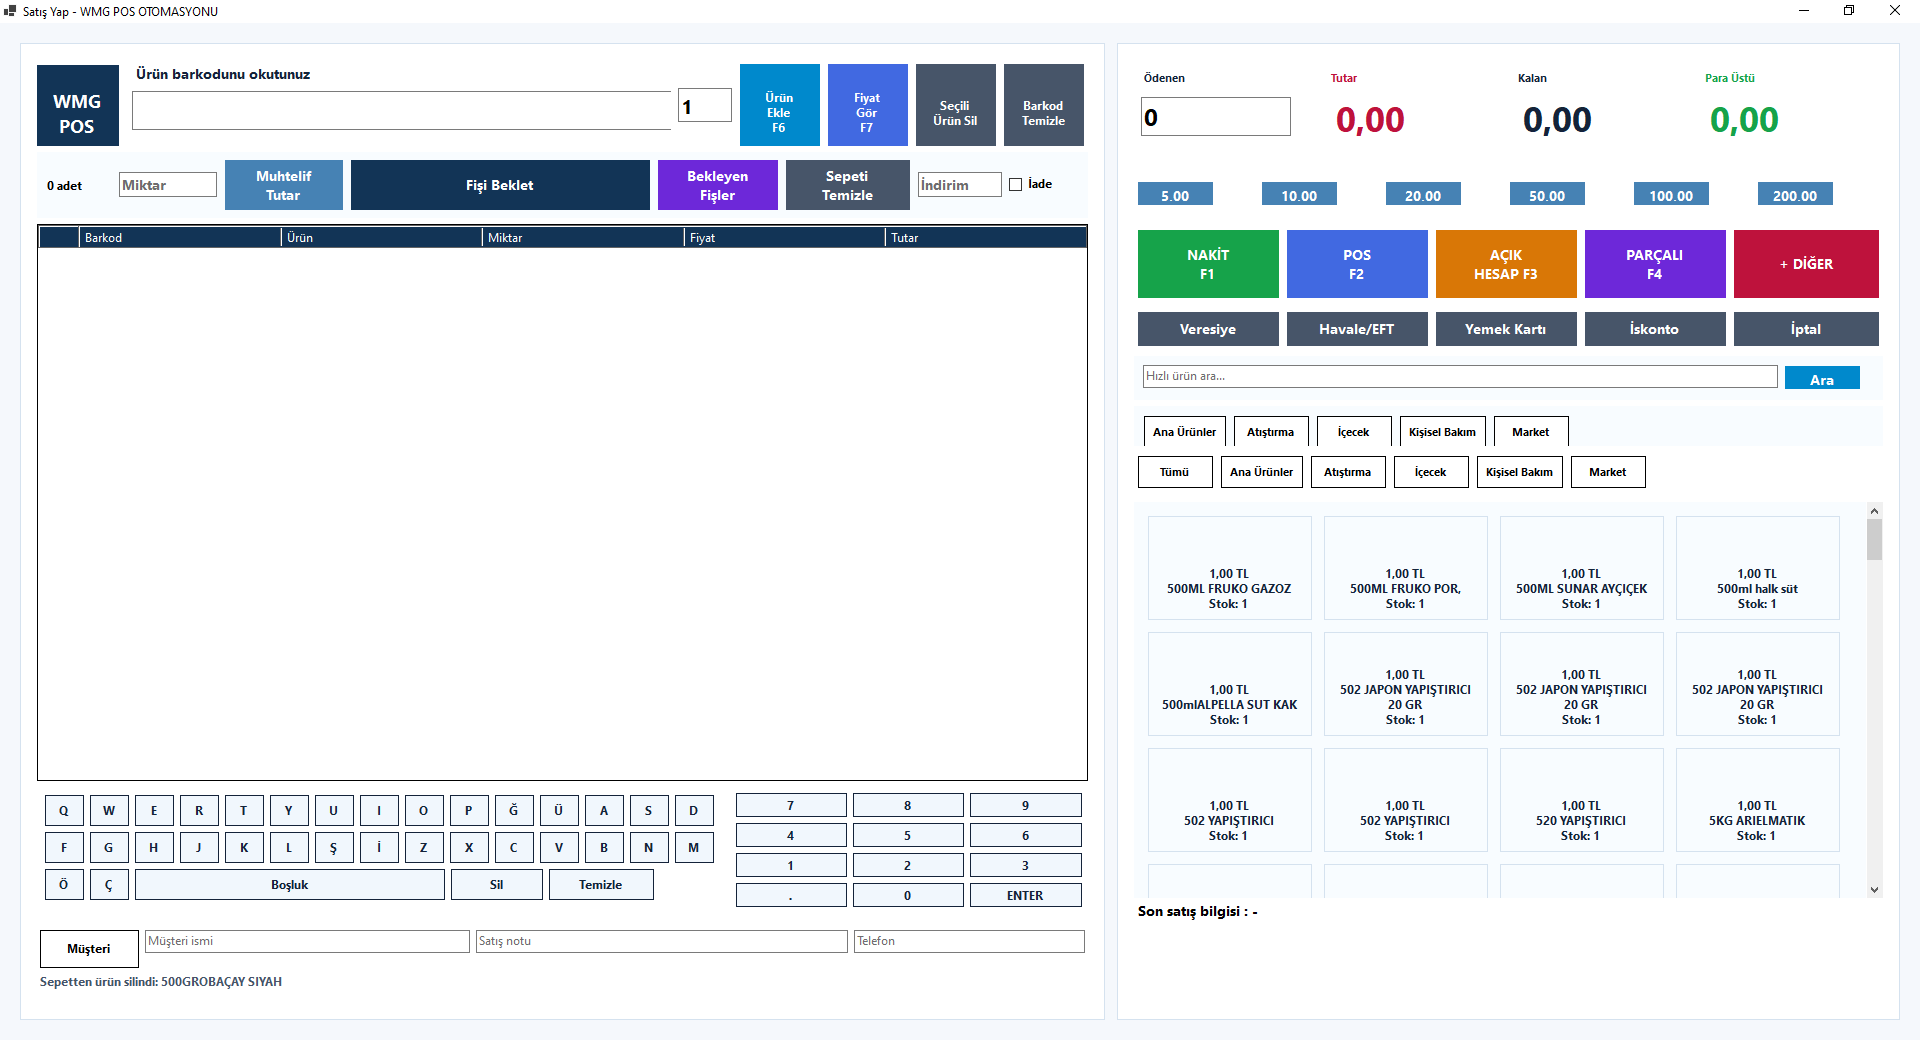Pay with POS F2
The width and height of the screenshot is (1920, 1040).
point(1357,264)
